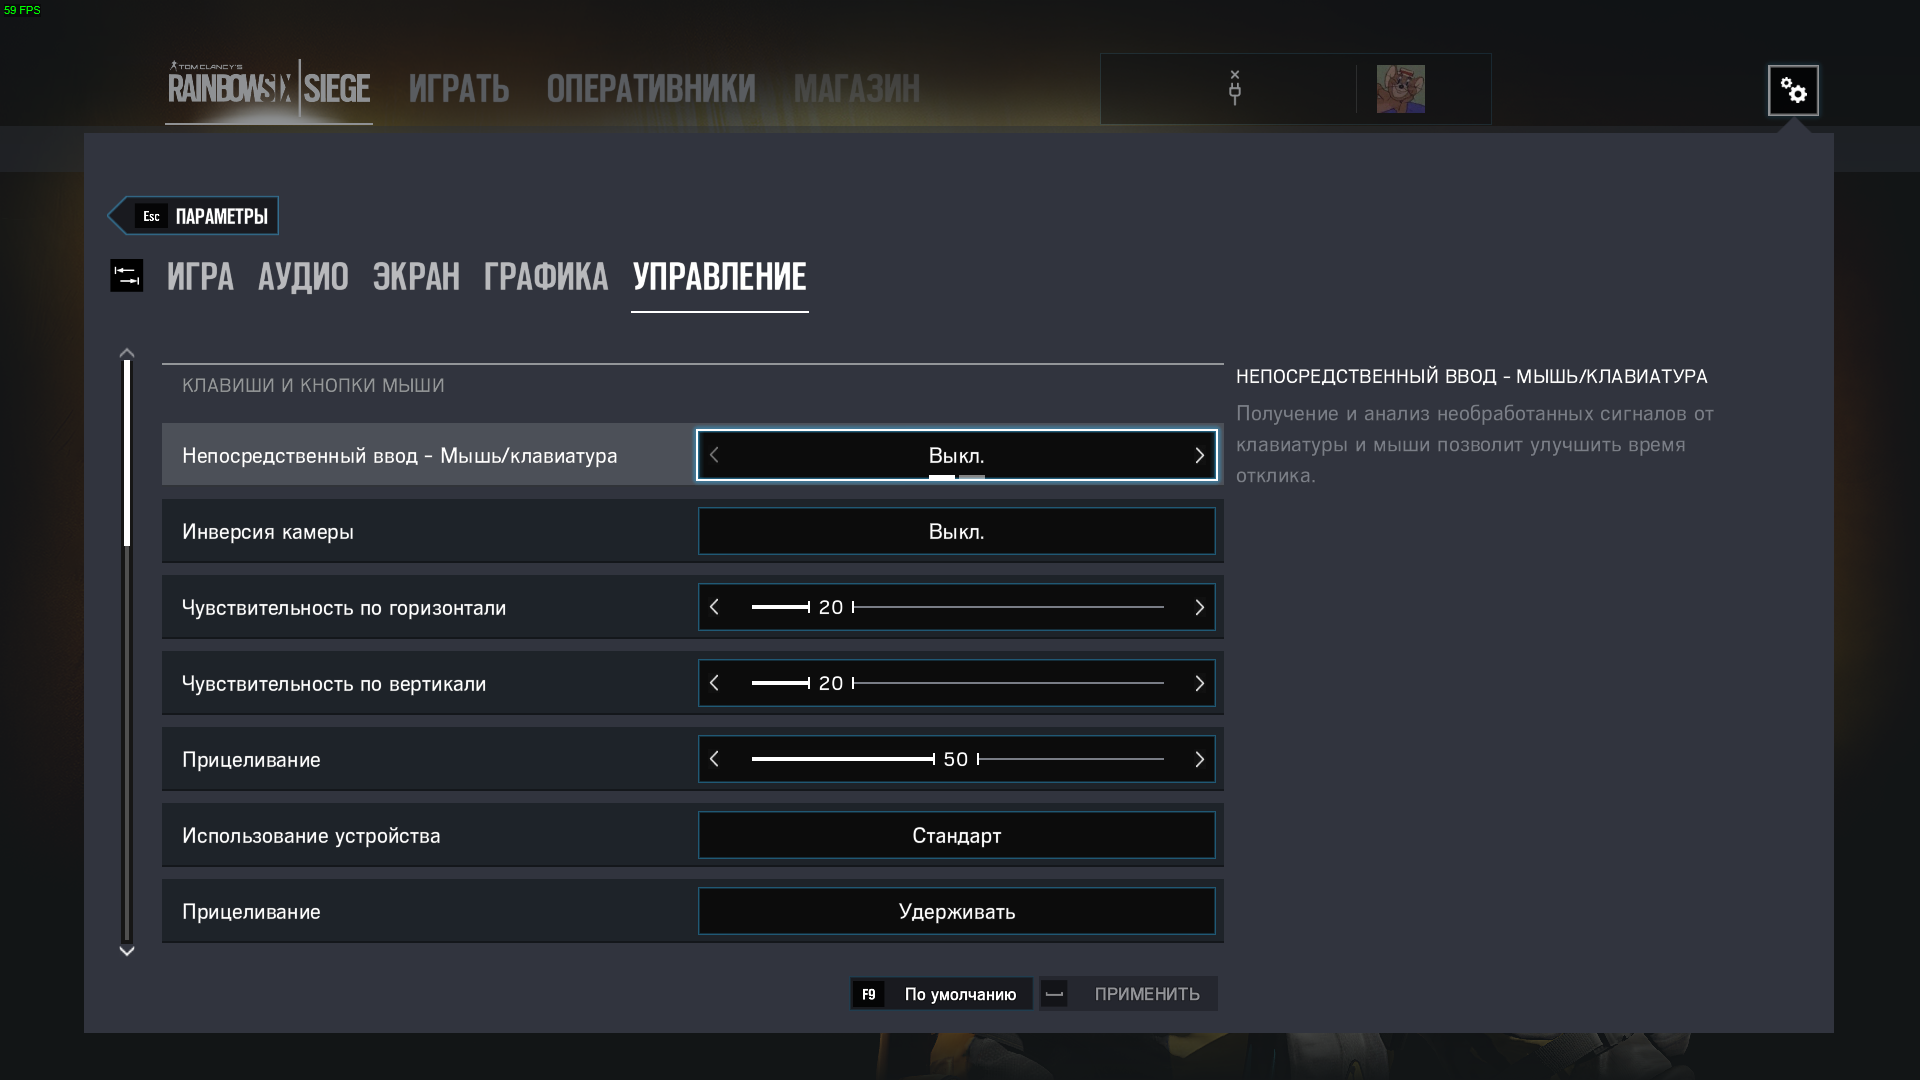Click the Rainbow Six Siege logo
The image size is (1920, 1080).
[x=269, y=88]
